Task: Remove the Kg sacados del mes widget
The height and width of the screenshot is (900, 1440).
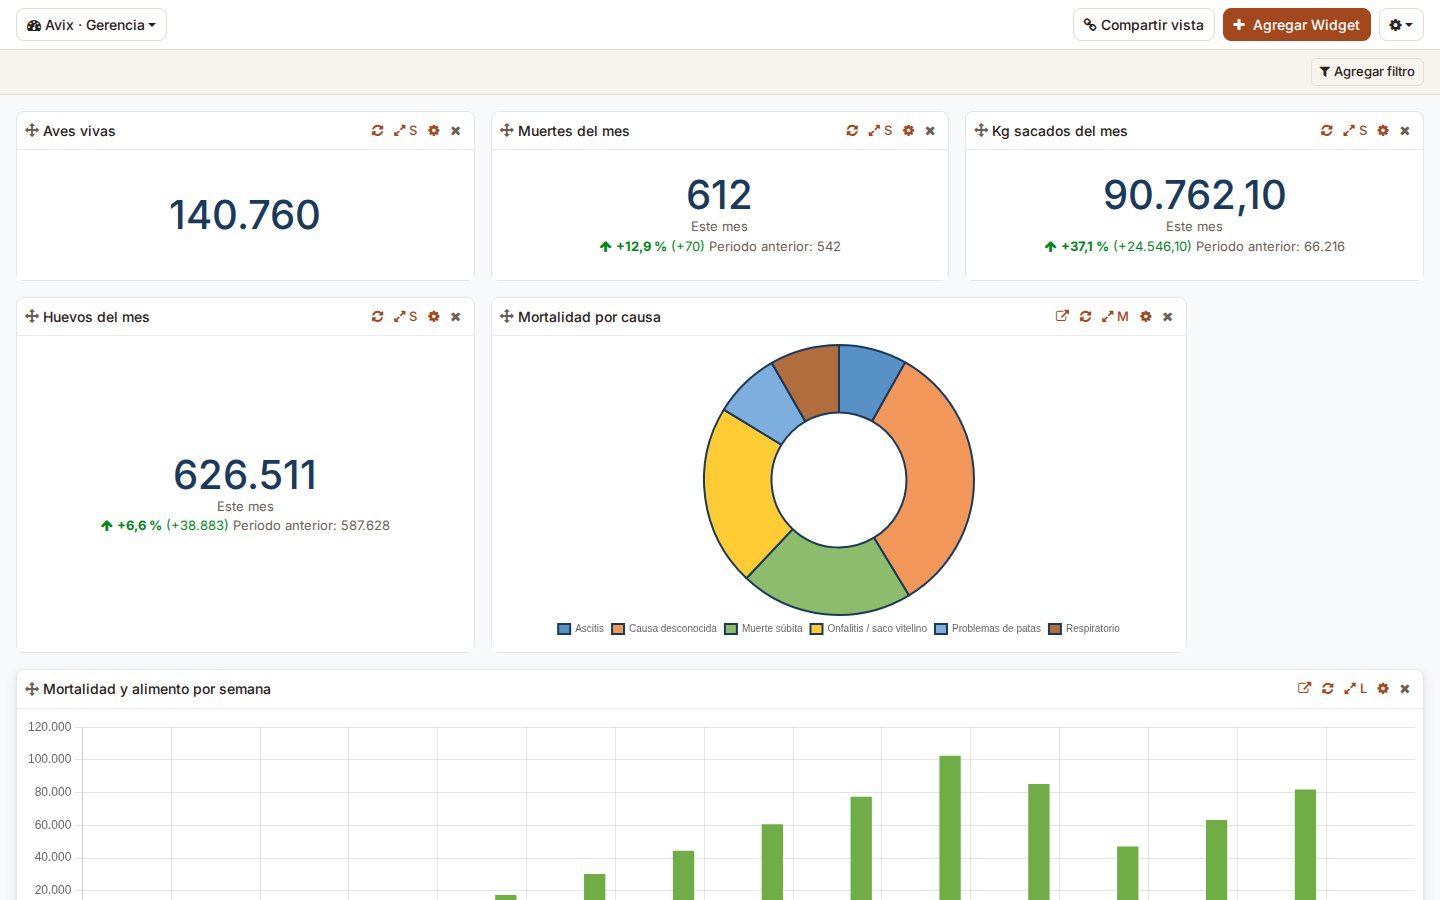Action: [1405, 131]
